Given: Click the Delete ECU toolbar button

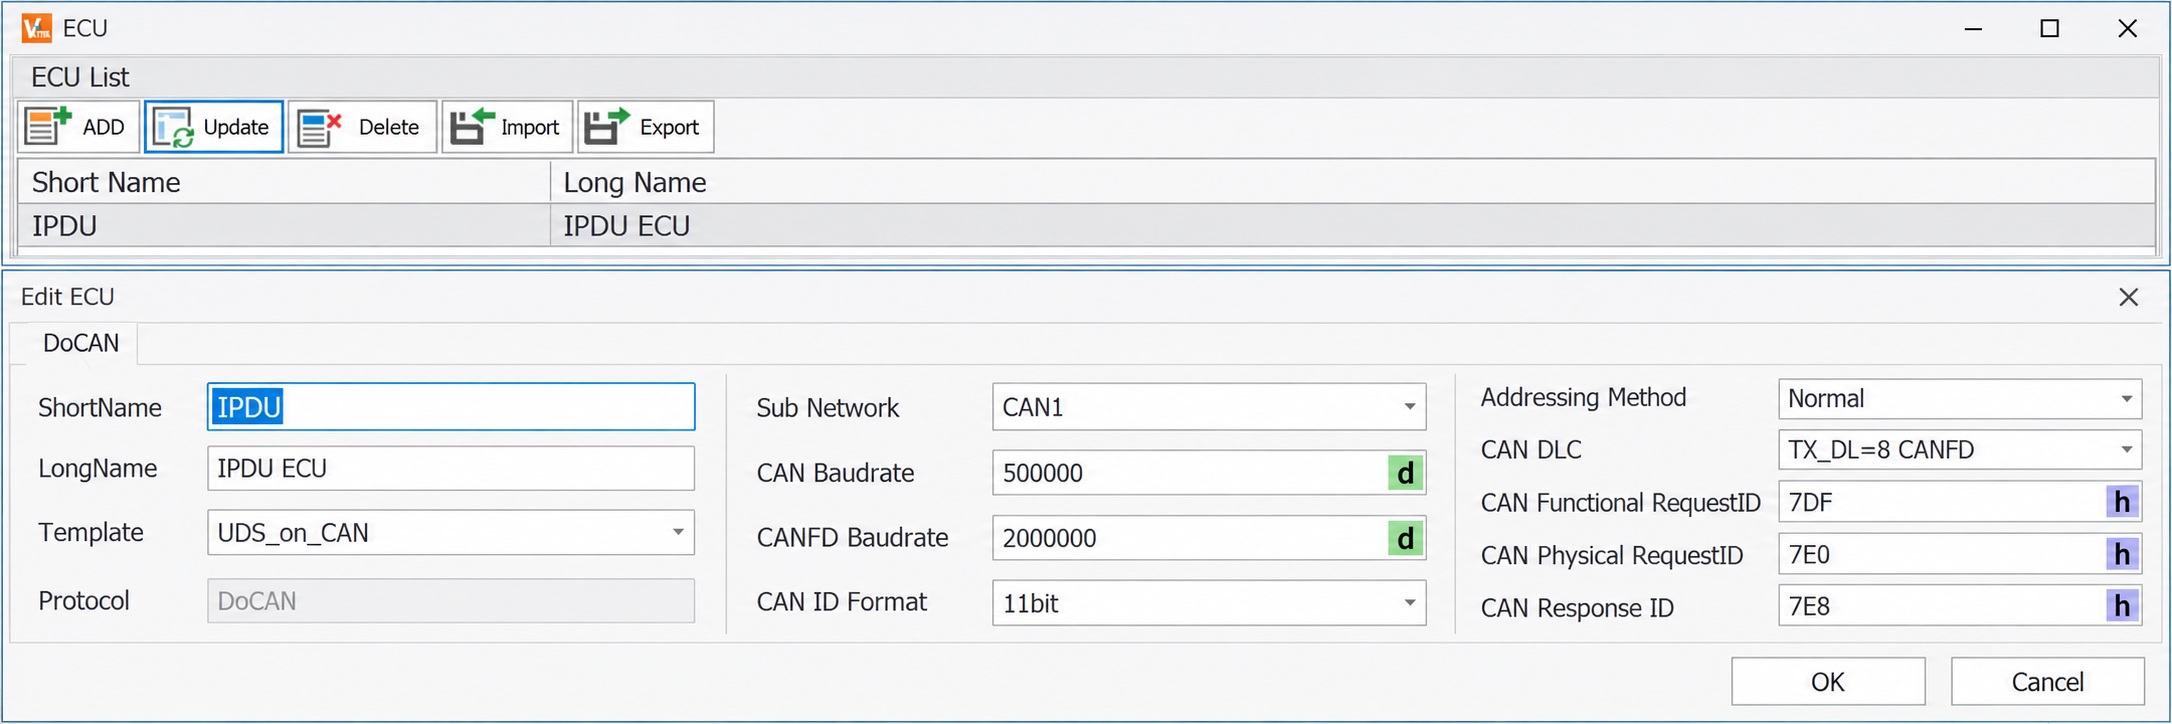Looking at the screenshot, I should click(x=362, y=127).
